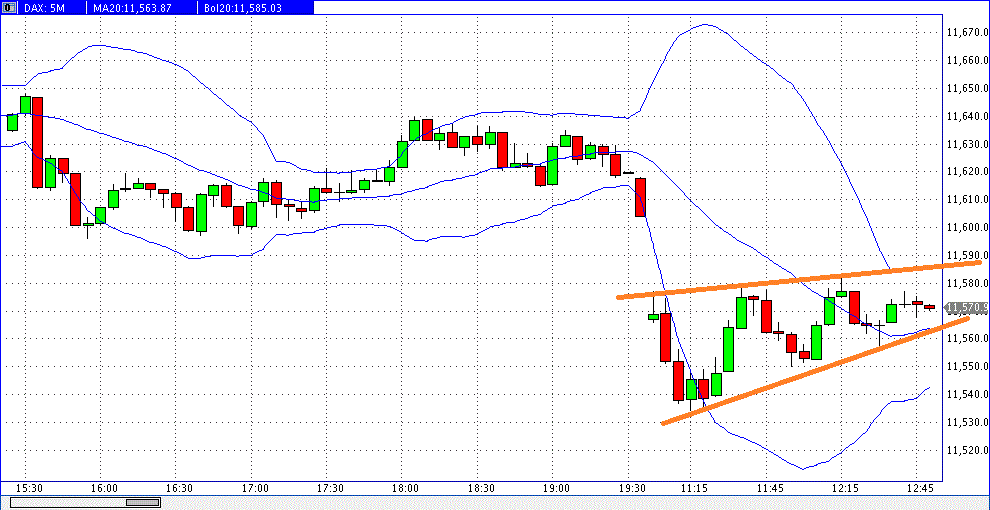This screenshot has height=510, width=990.
Task: Click the 11,640.0 price axis label
Action: pyautogui.click(x=967, y=116)
